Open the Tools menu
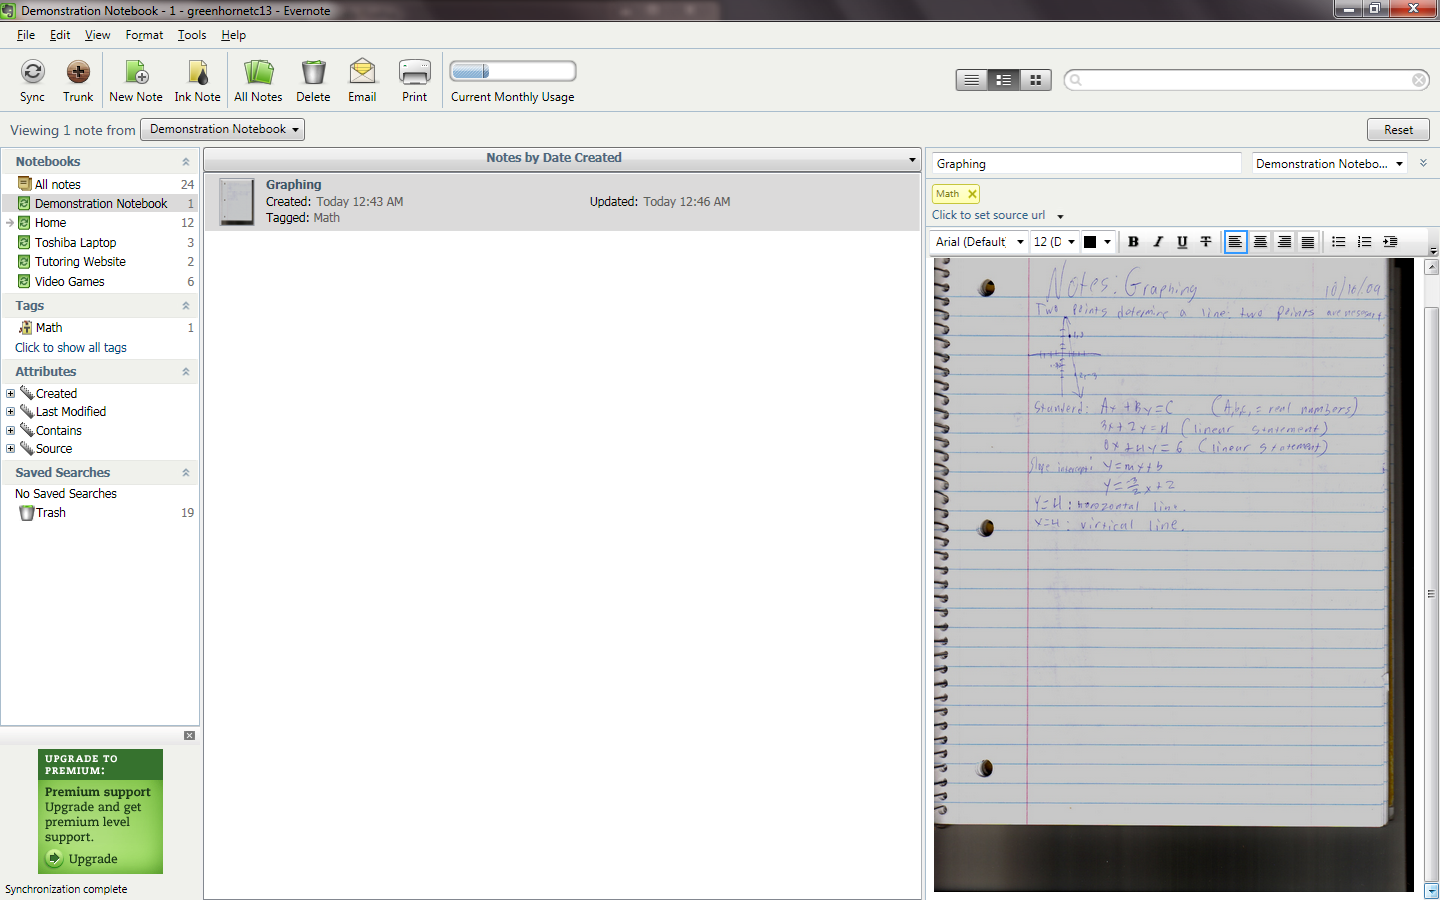Image resolution: width=1440 pixels, height=900 pixels. click(192, 35)
